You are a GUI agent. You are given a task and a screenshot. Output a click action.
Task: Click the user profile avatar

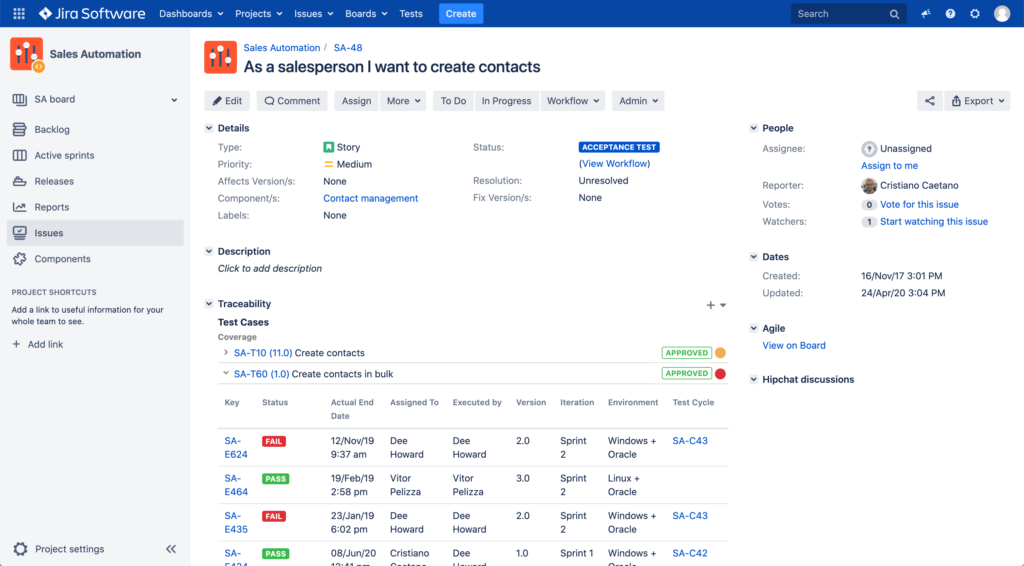point(1002,14)
